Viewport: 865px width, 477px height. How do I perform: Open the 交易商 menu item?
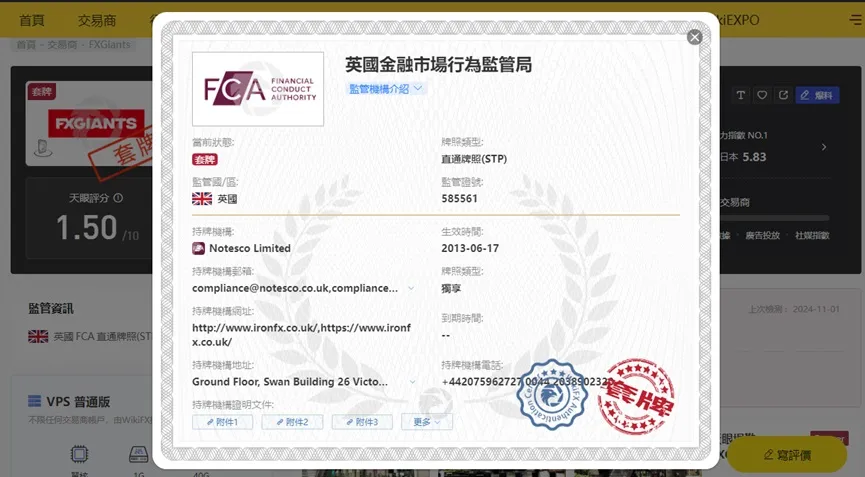pyautogui.click(x=97, y=20)
